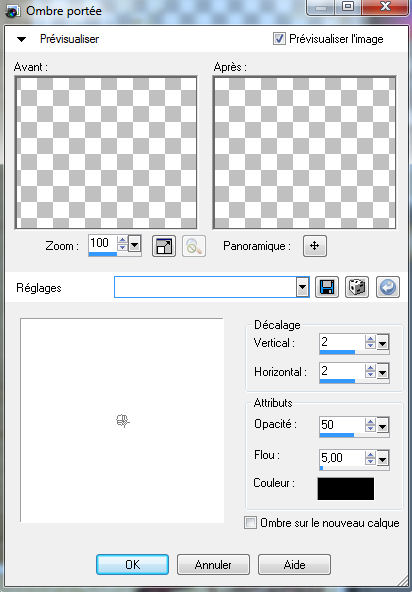Click the shadow offset crosshair handle
Screen dimensions: 412x592
(122, 420)
